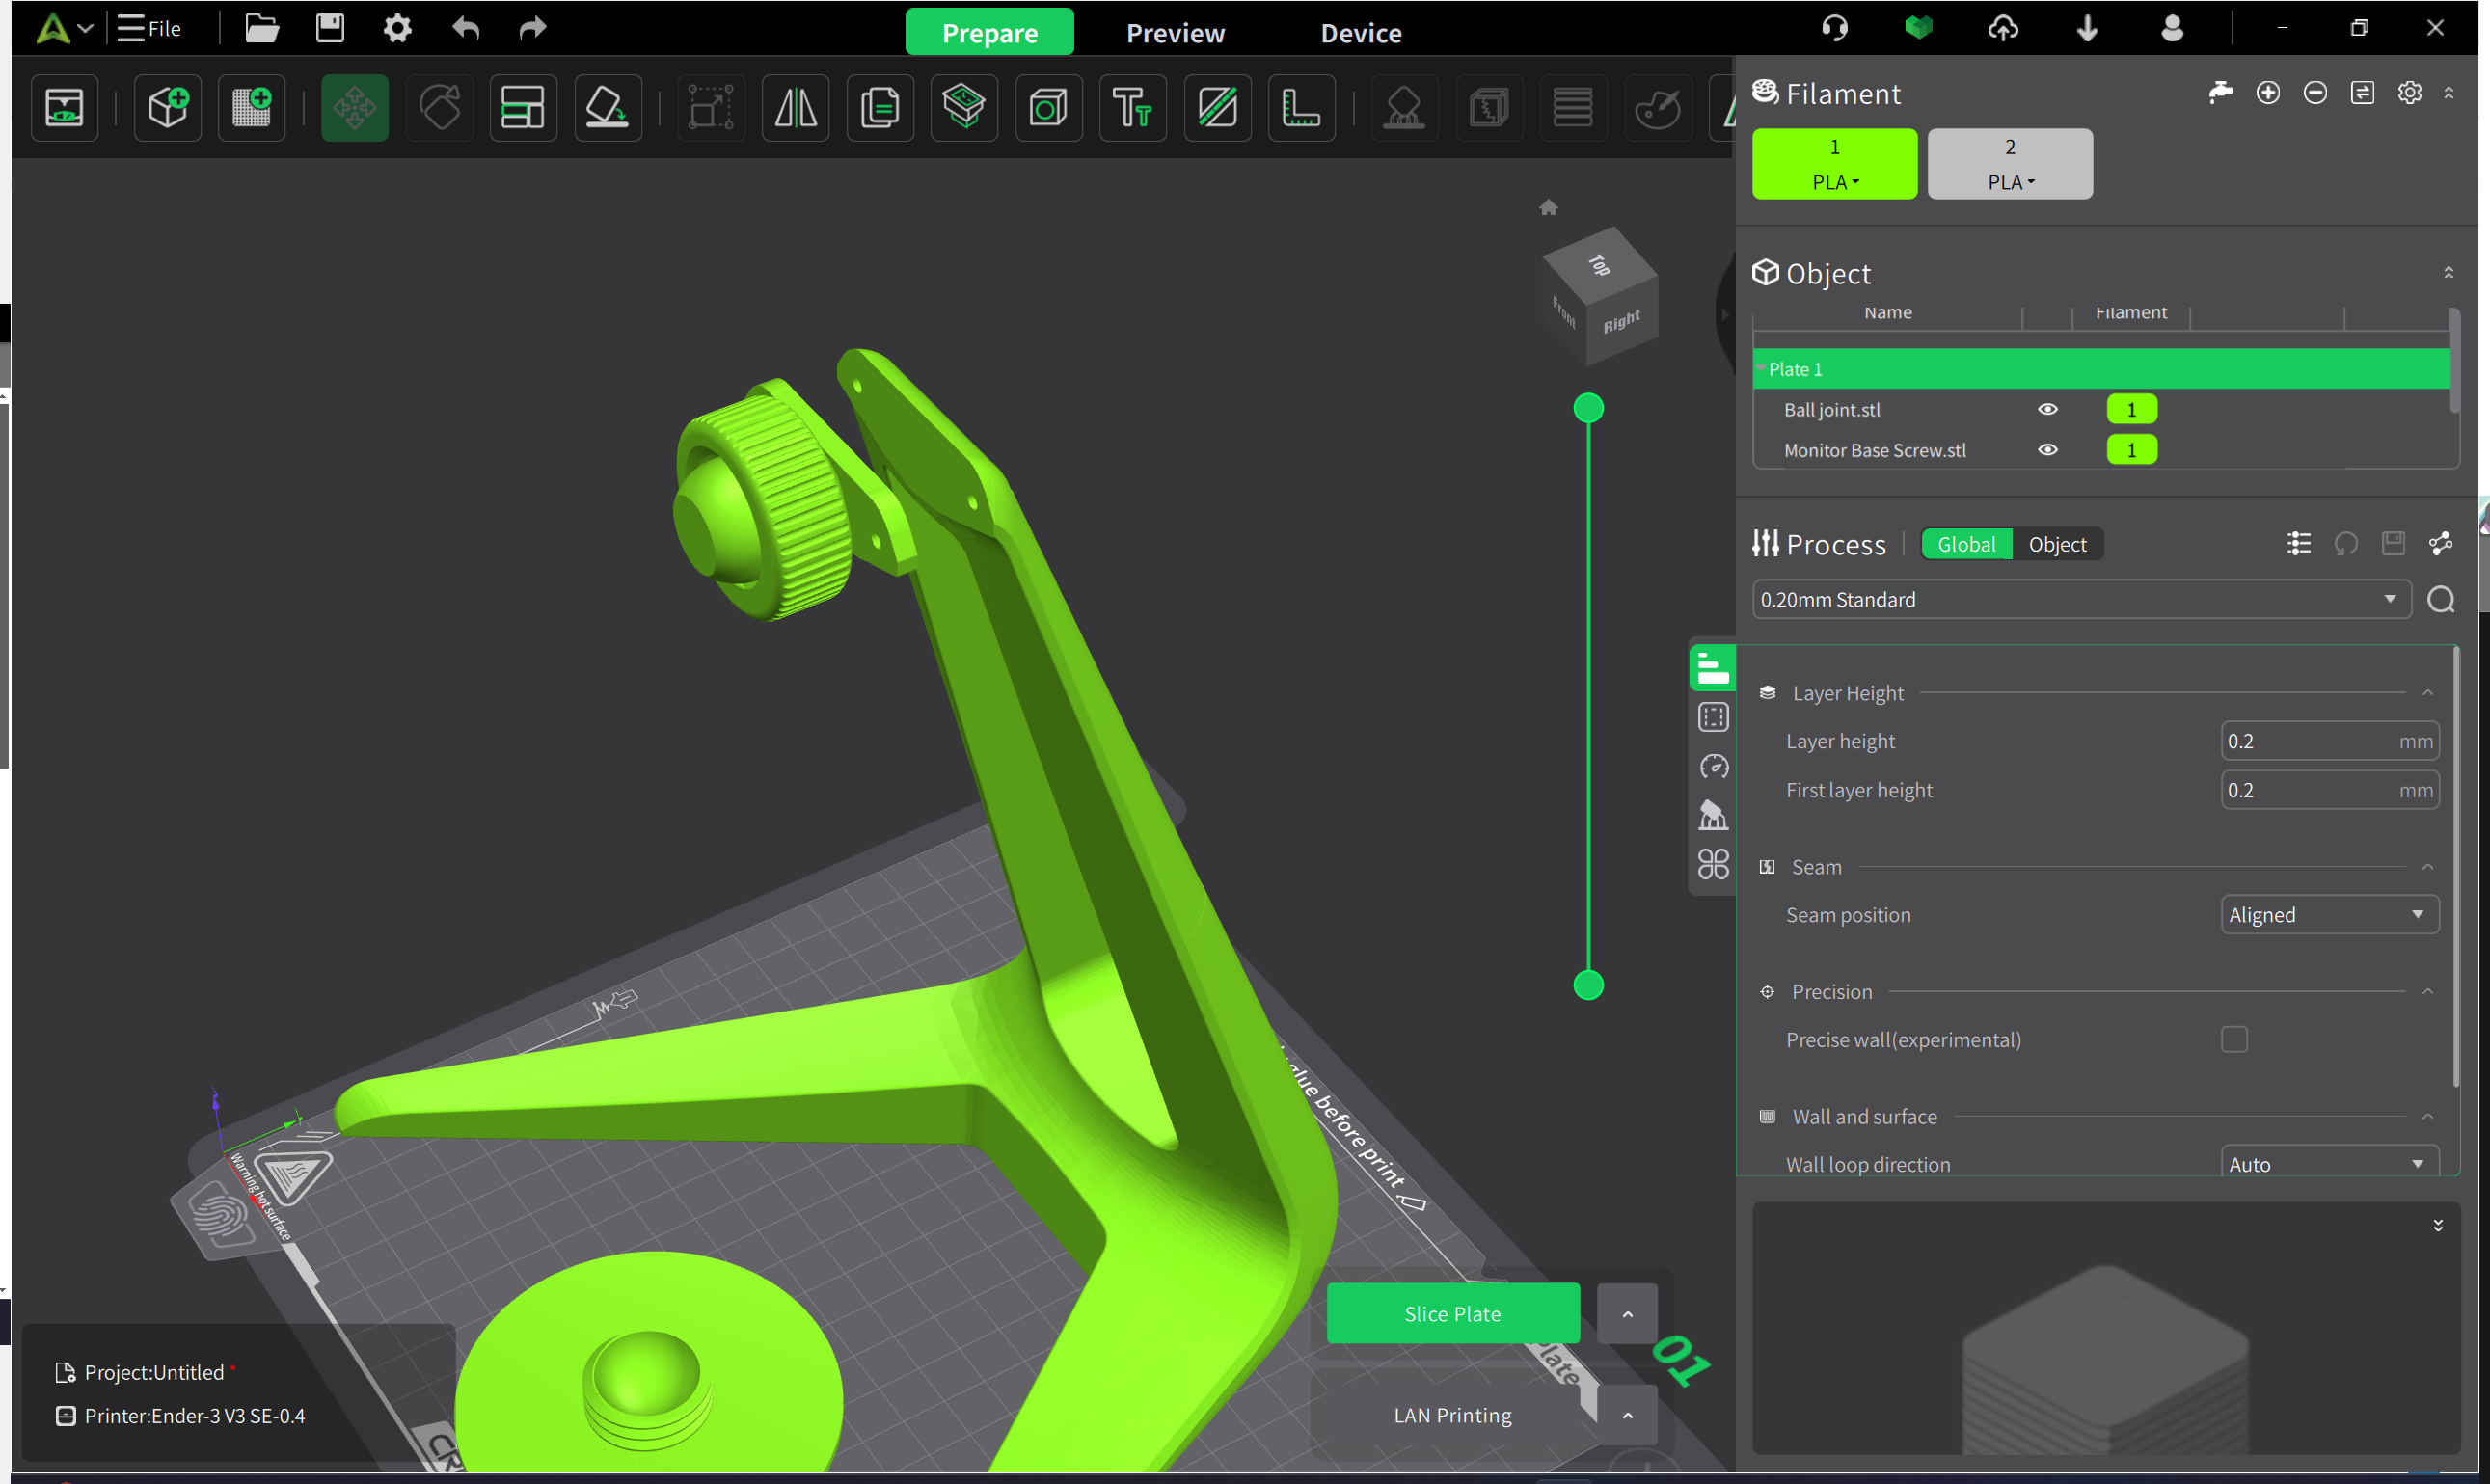
Task: Save the project with the floppy disk icon
Action: pyautogui.click(x=330, y=28)
